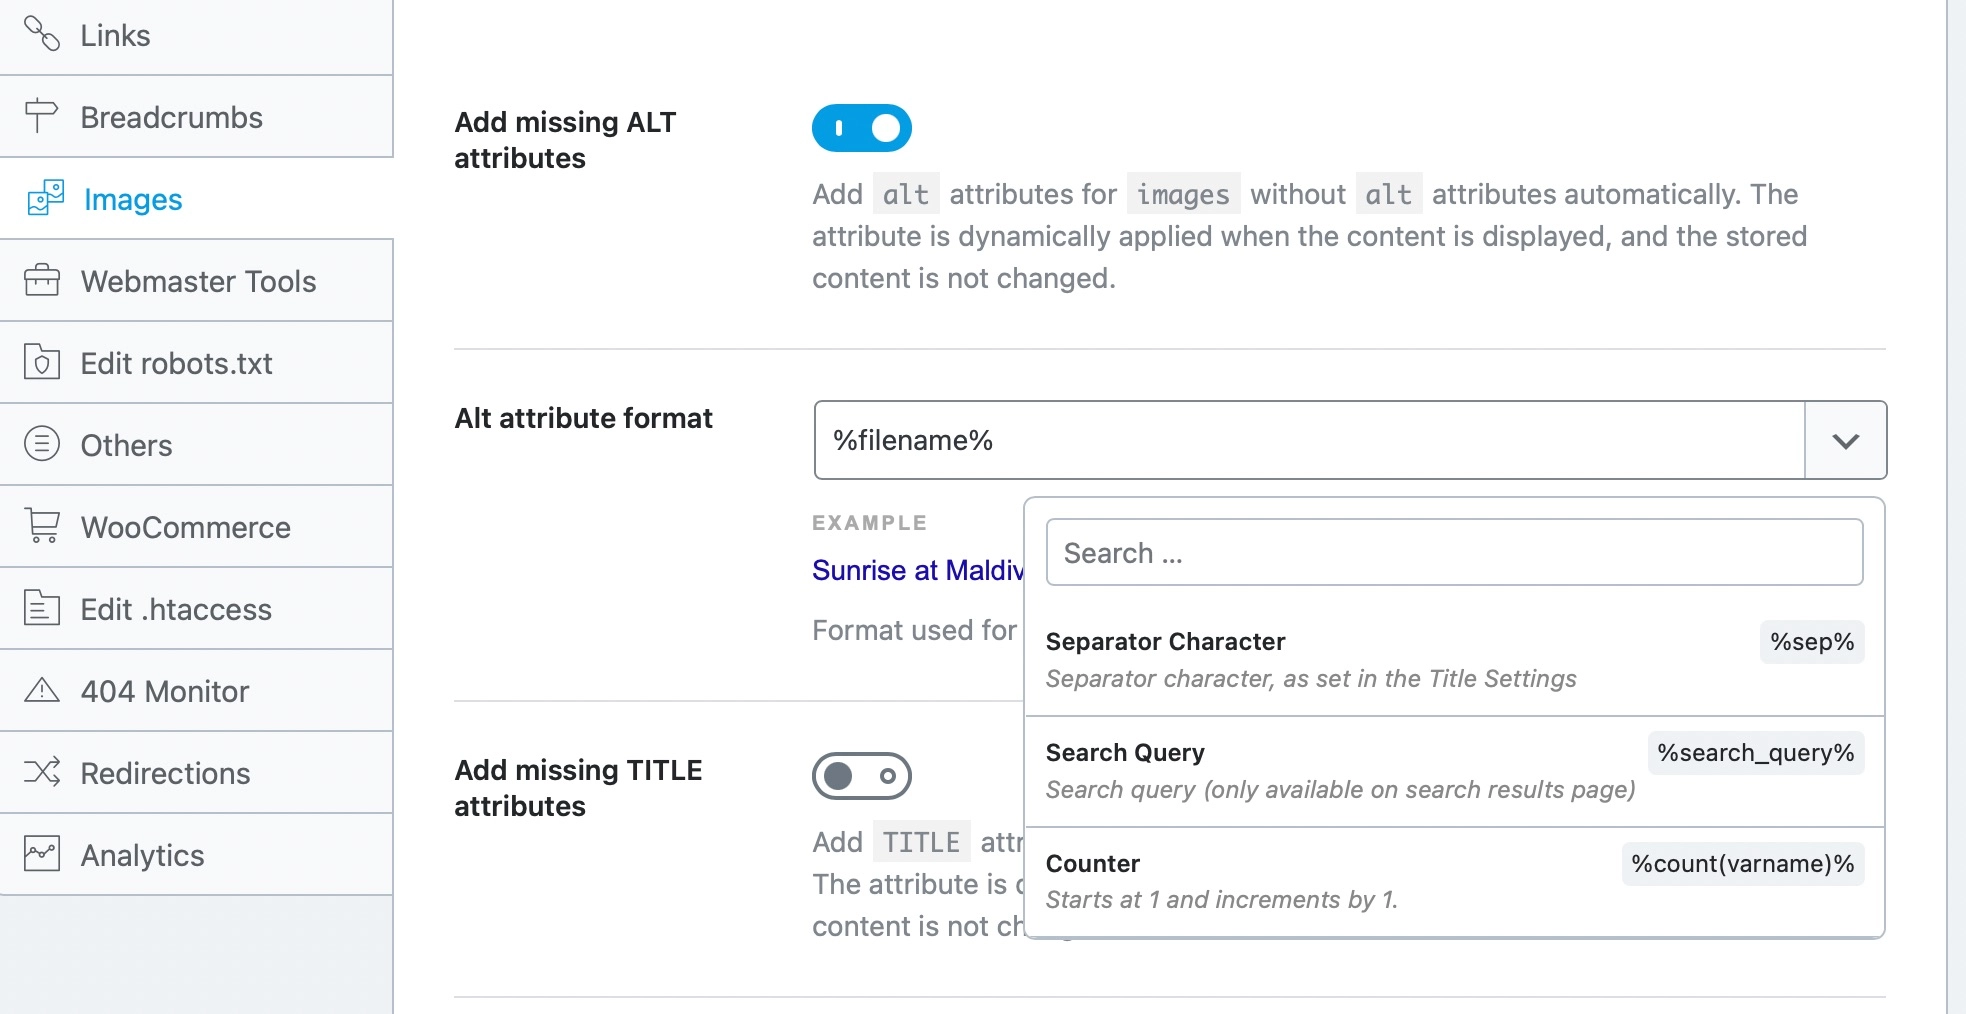Screen dimensions: 1966x1014
Task: Click the WooCommerce cart icon
Action: pyautogui.click(x=42, y=526)
